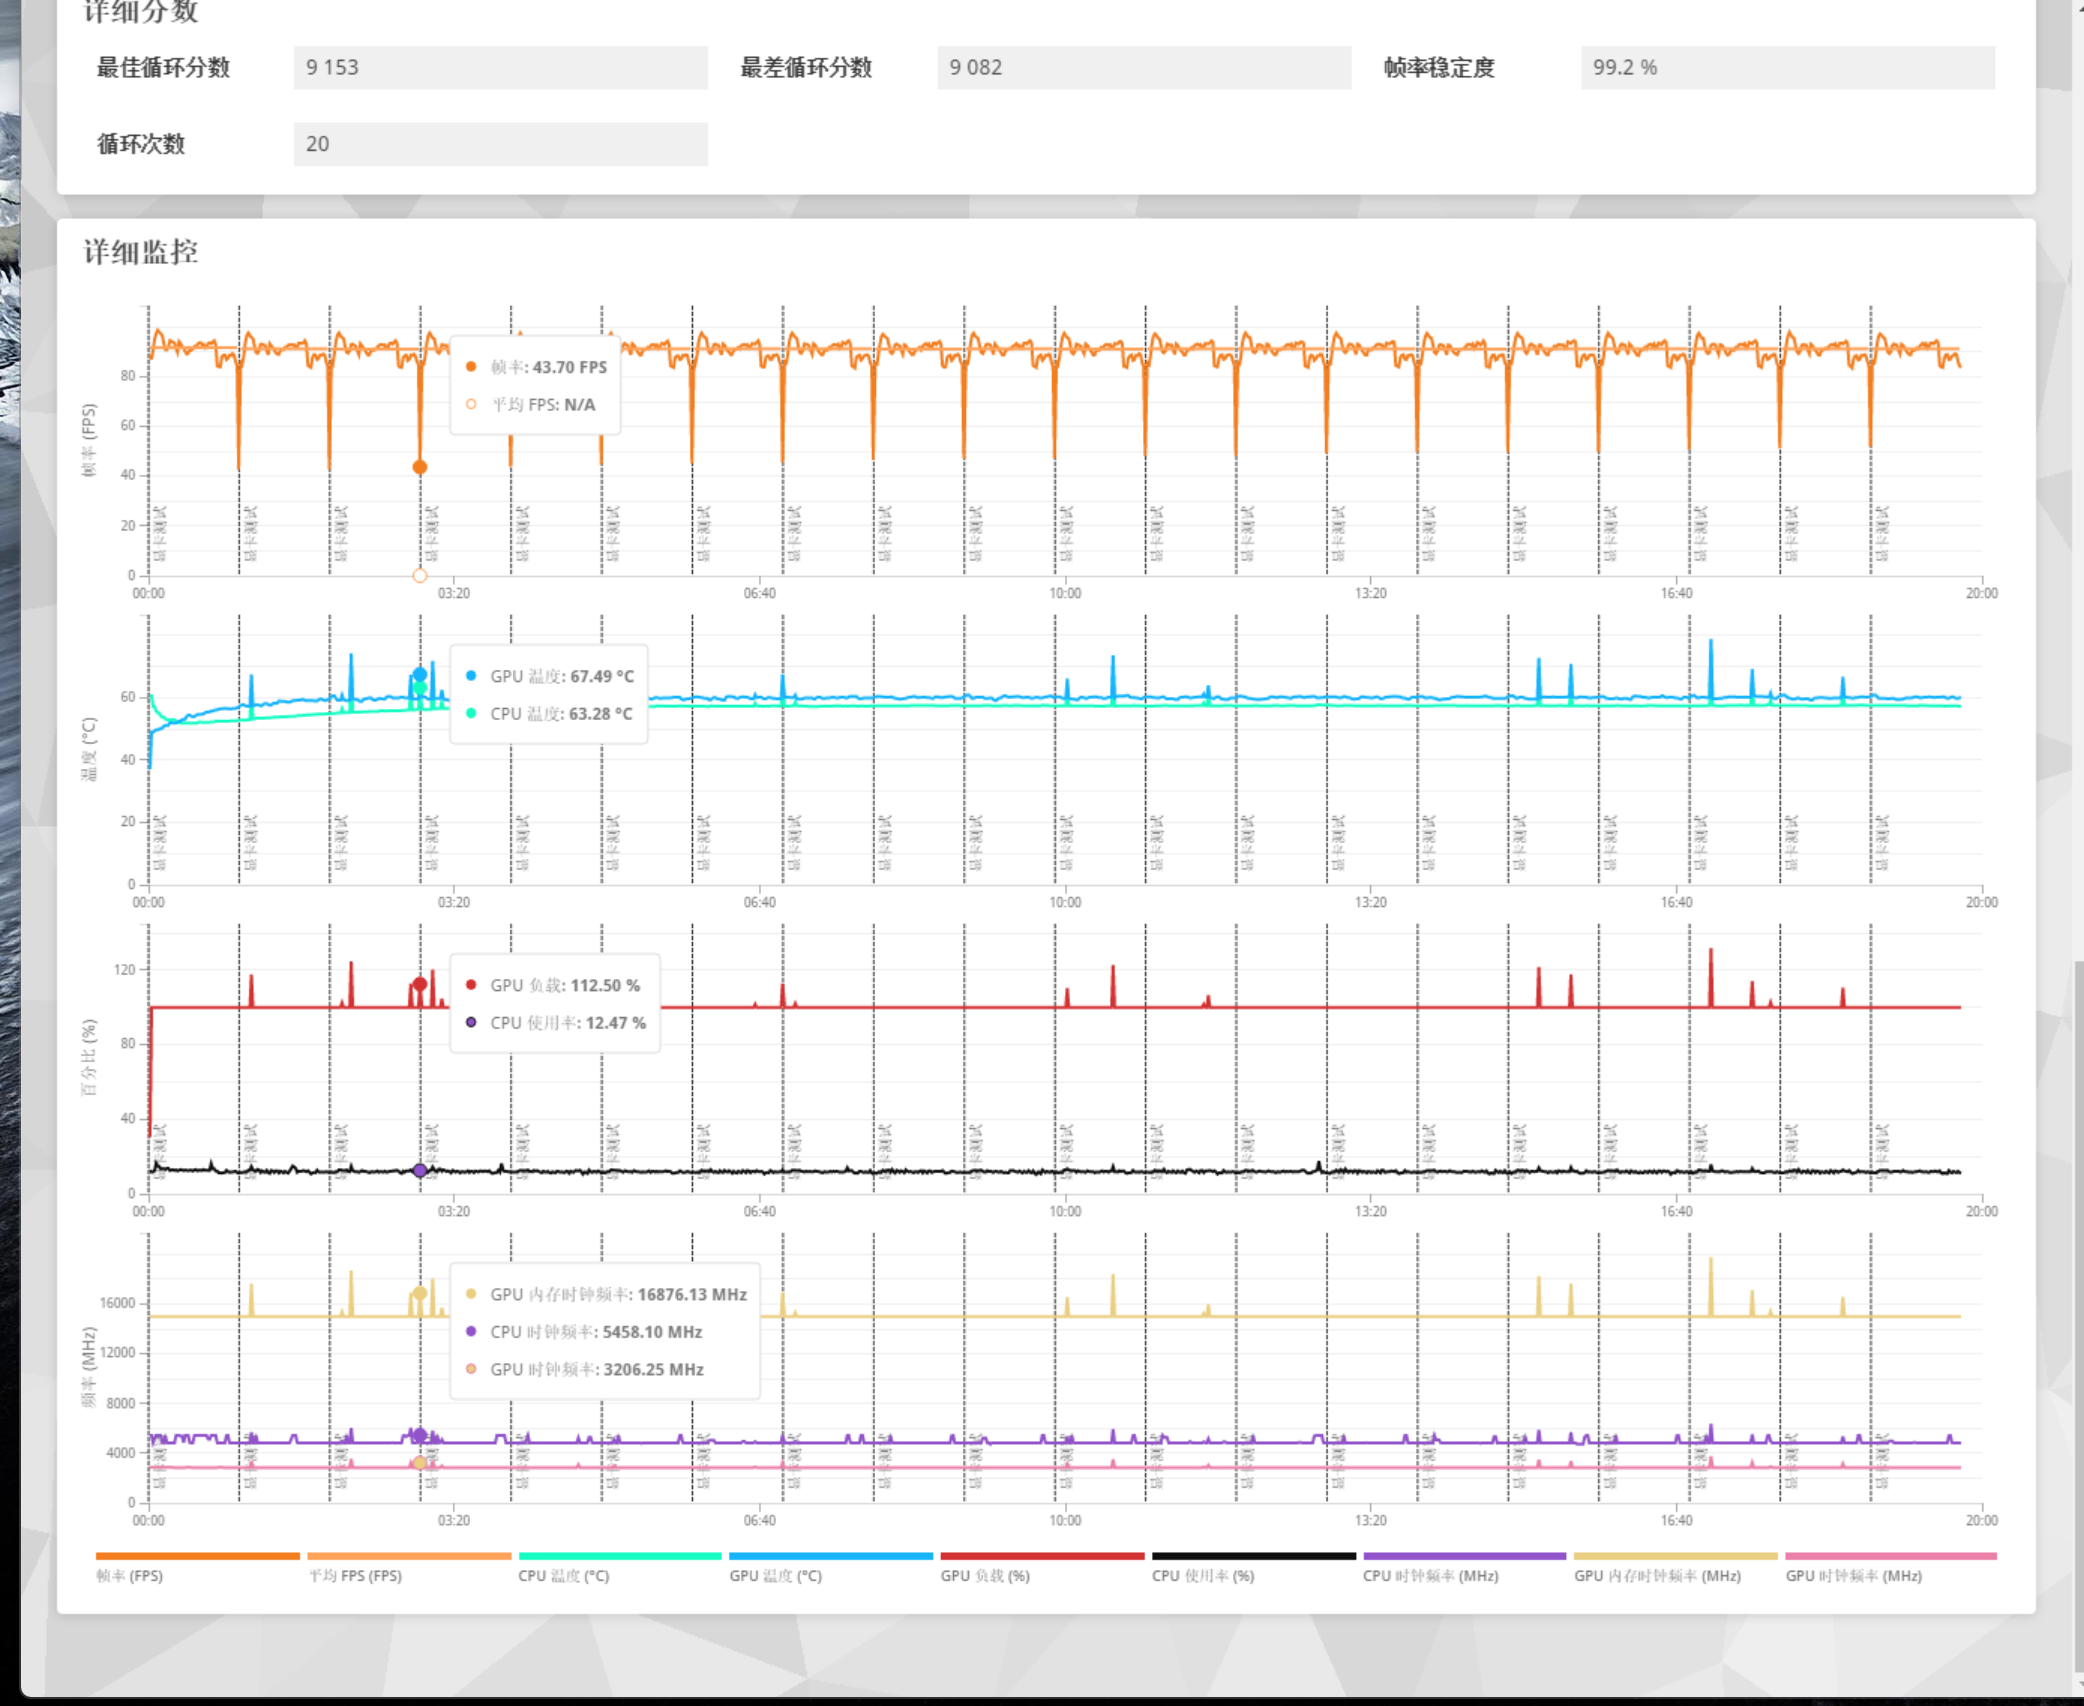Select the orange 43.70 FPS data marker
Screen dimensions: 2084x1706
coord(419,465)
